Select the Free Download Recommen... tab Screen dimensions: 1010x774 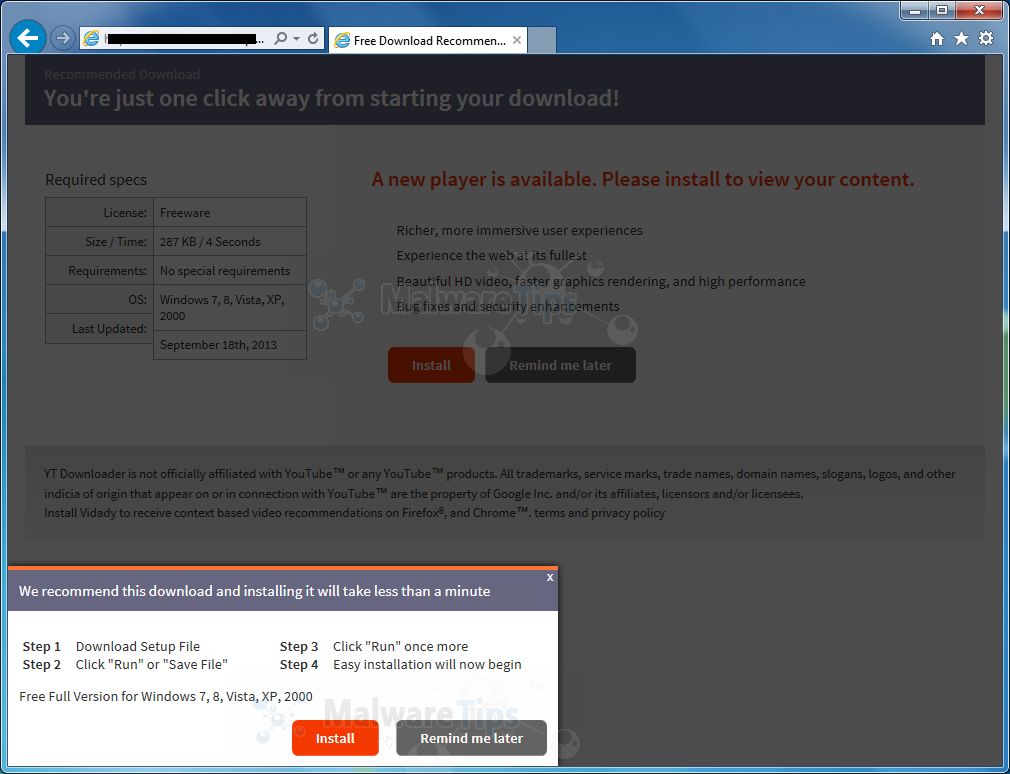tap(428, 41)
